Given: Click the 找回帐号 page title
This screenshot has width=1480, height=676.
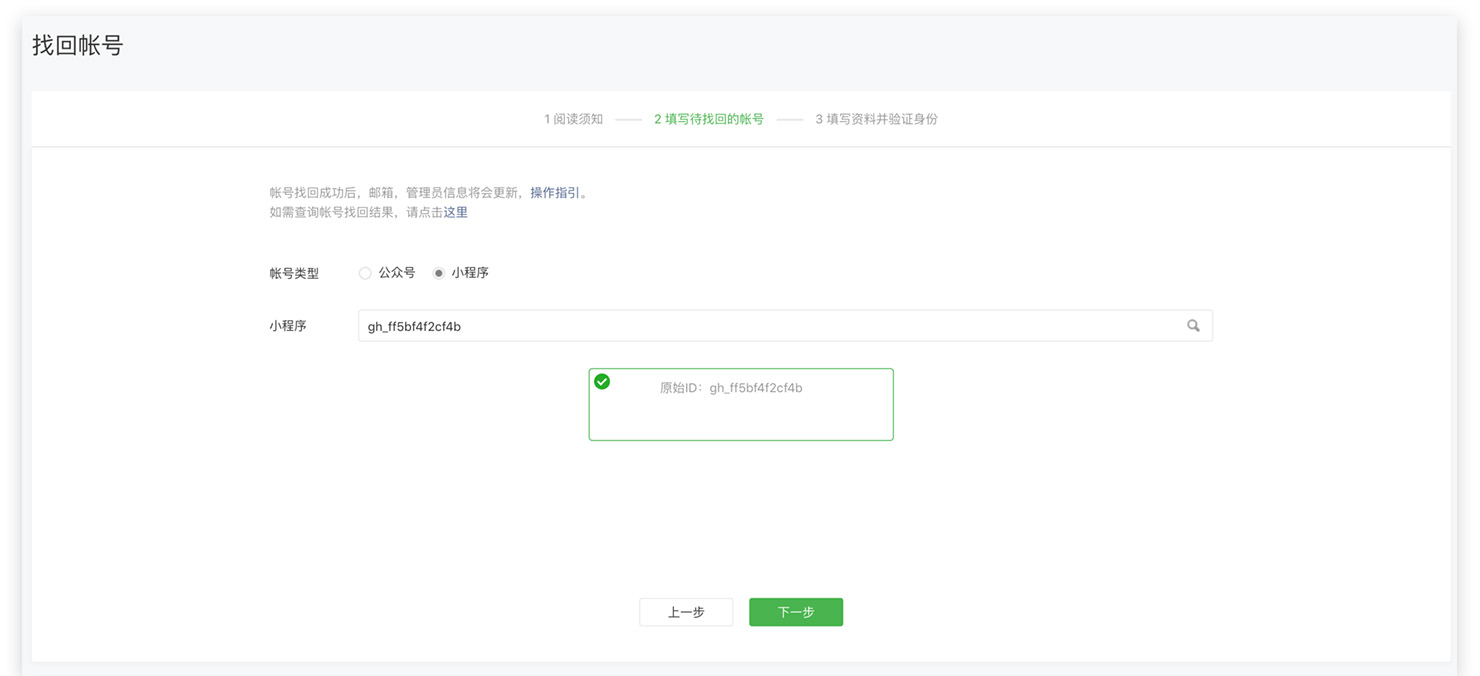Looking at the screenshot, I should point(77,45).
